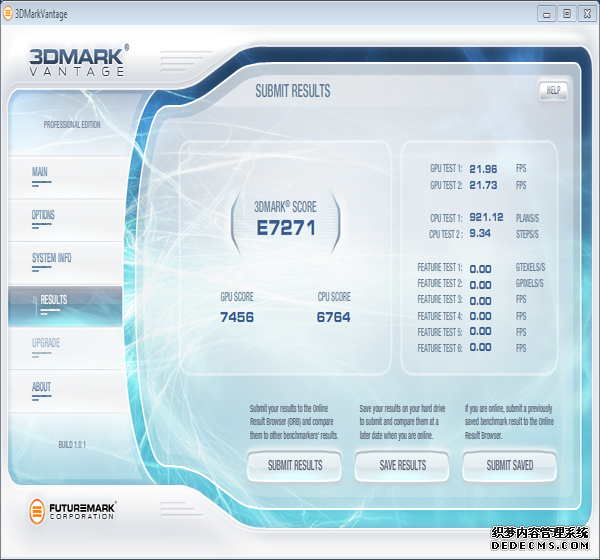
Task: Select GPU Test 2 value 21.73
Action: [483, 185]
